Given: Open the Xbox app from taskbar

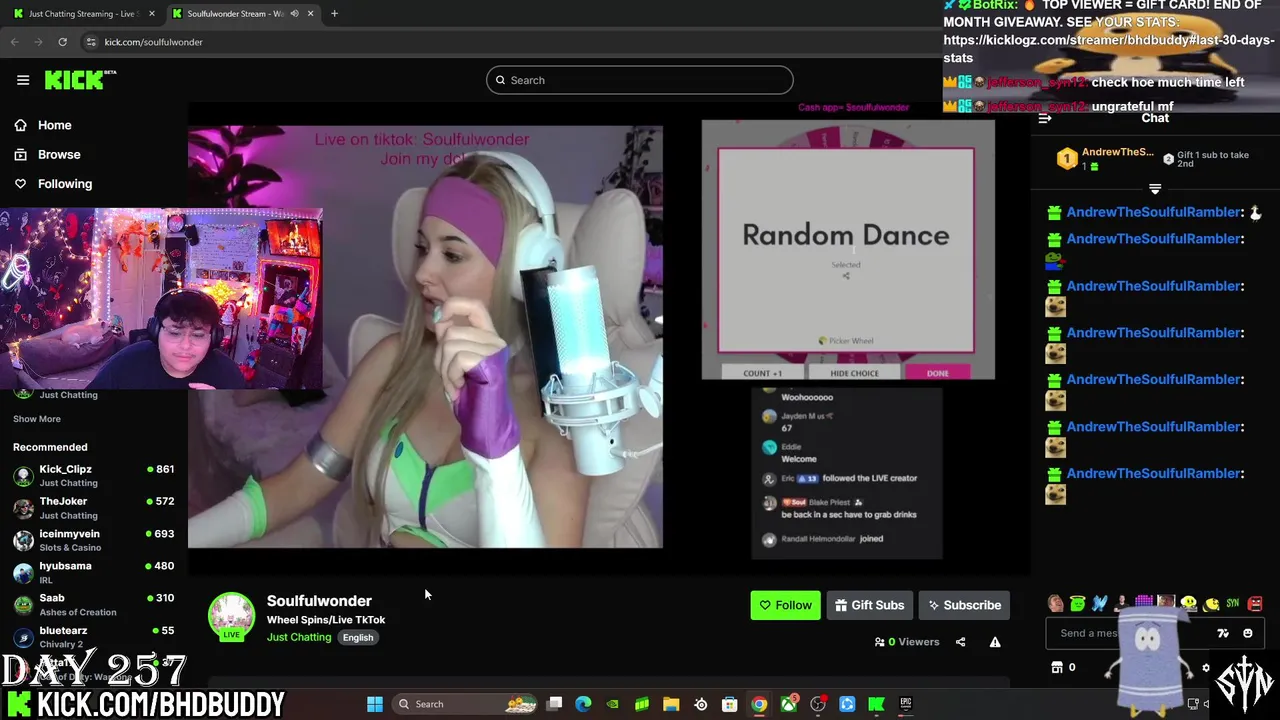Looking at the screenshot, I should (789, 704).
